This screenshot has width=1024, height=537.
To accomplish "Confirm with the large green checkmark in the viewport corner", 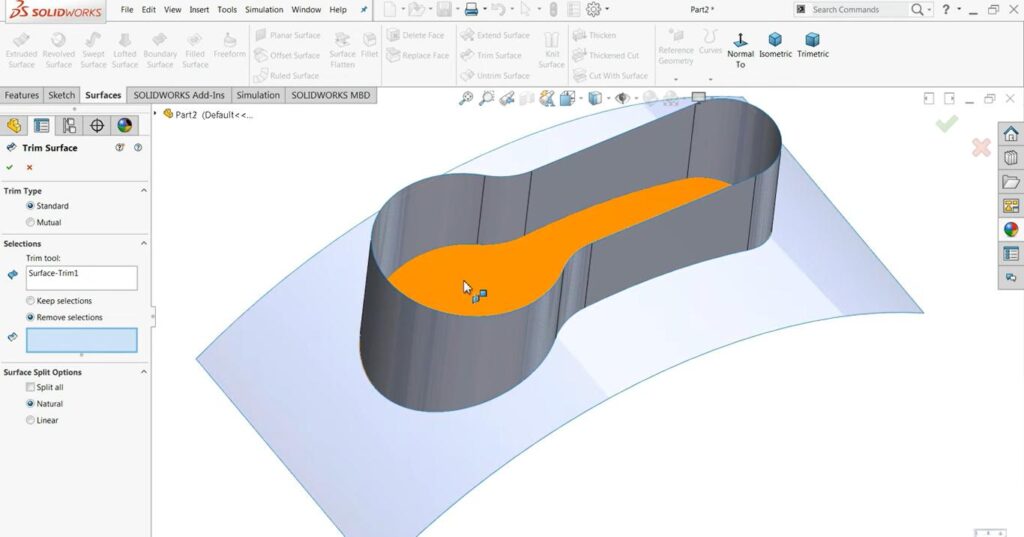I will 947,123.
